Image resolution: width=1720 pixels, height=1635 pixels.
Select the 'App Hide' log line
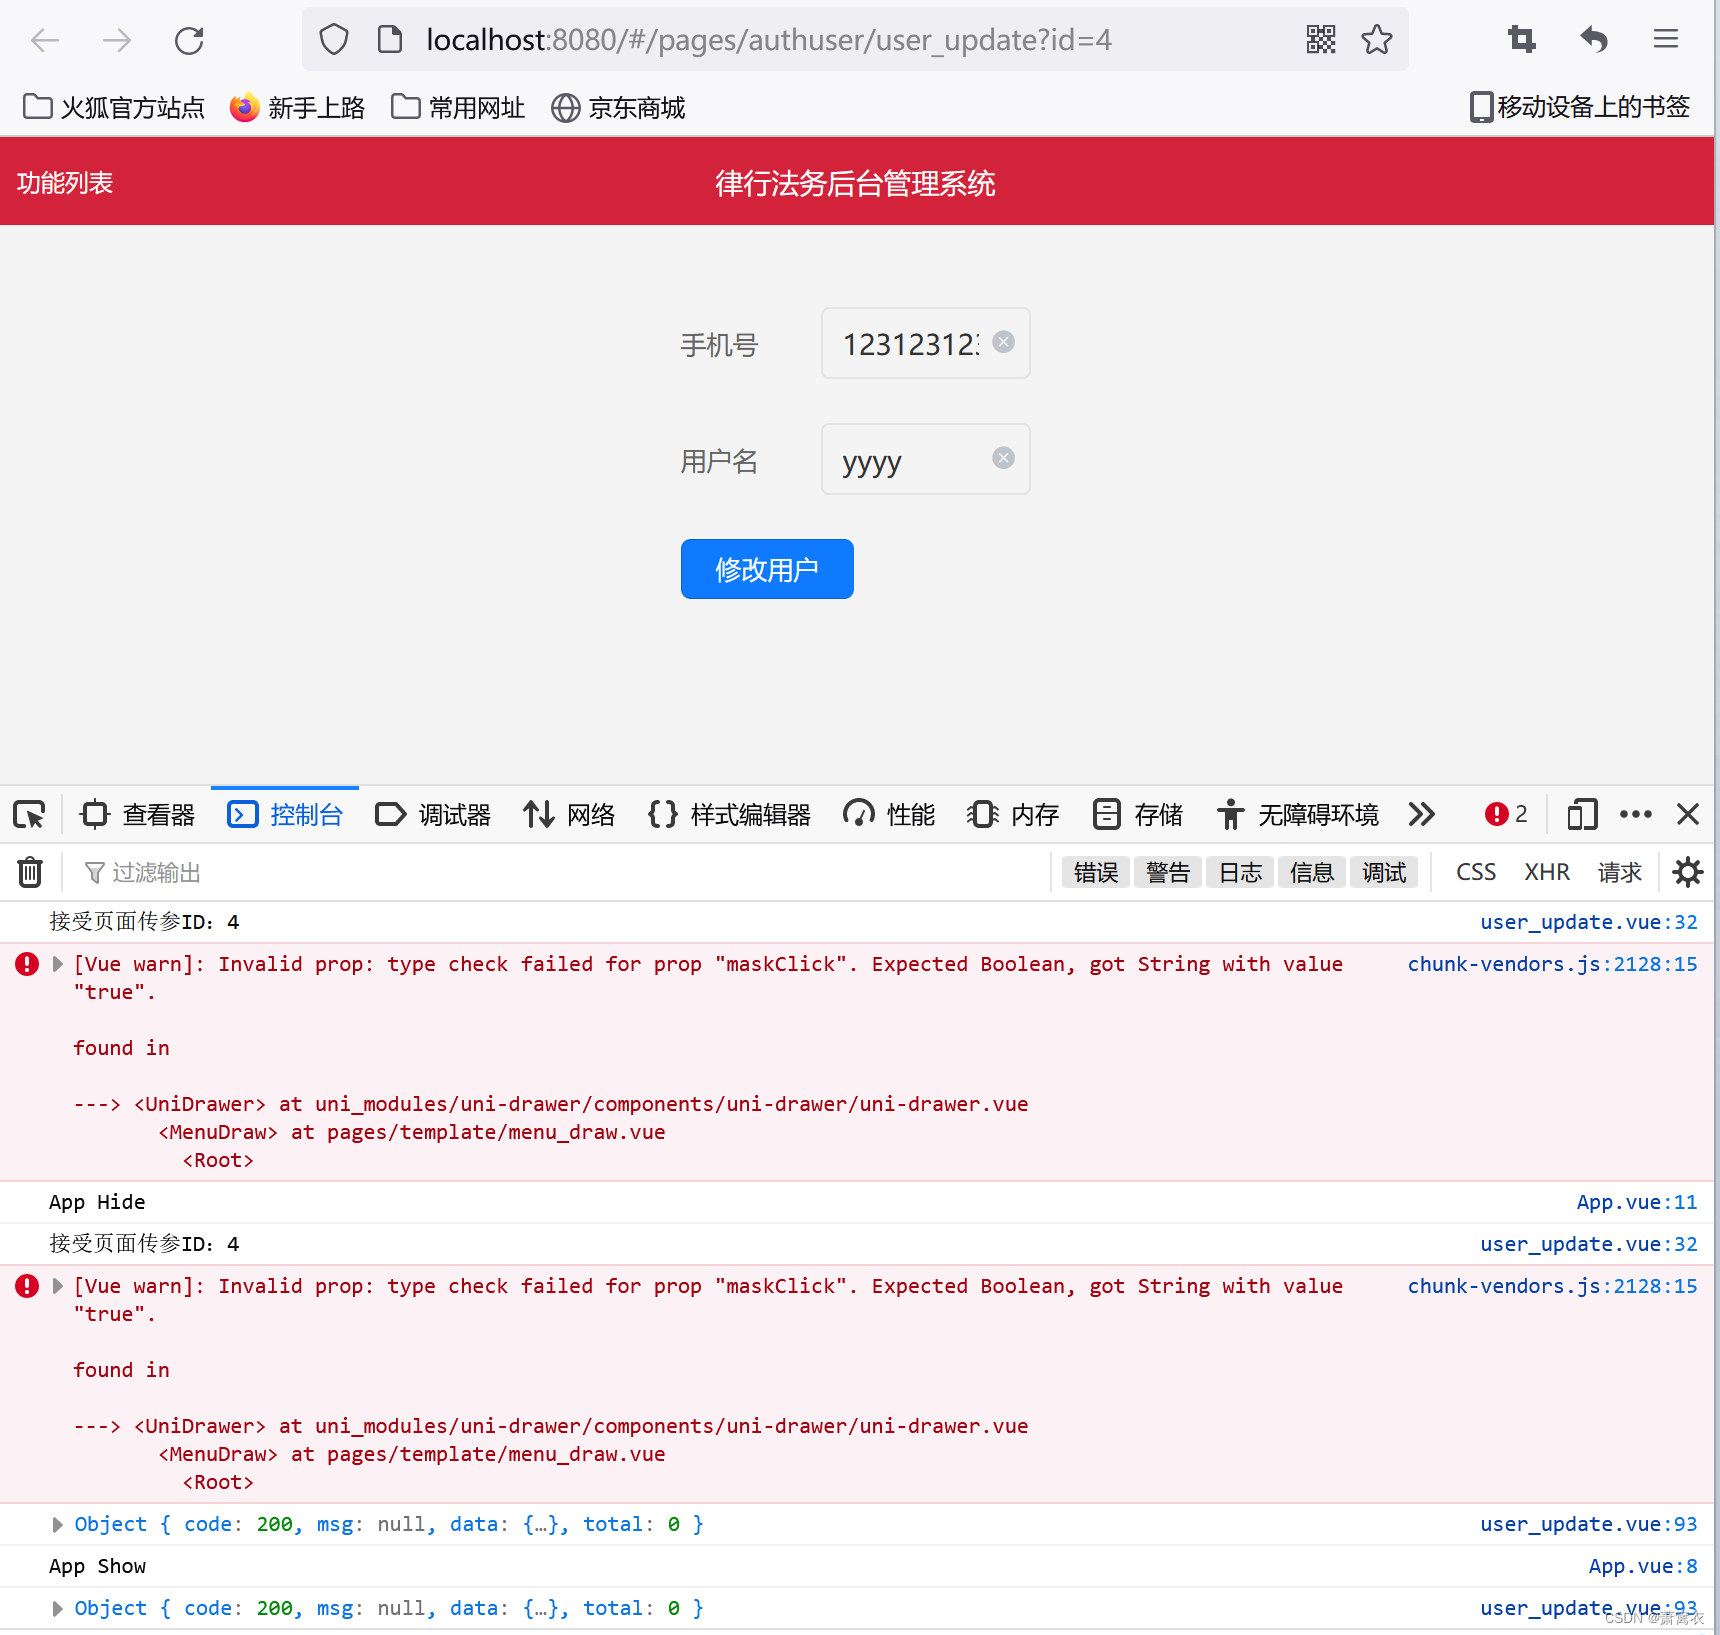pyautogui.click(x=97, y=1202)
